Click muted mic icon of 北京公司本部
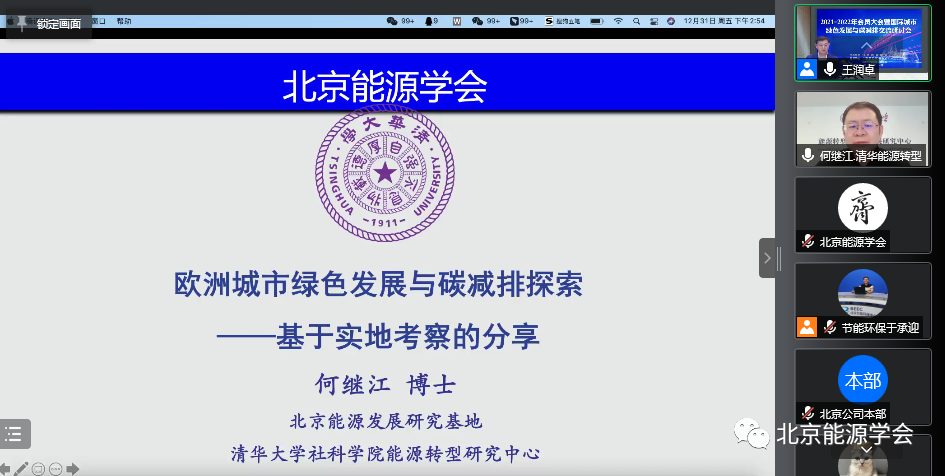The height and width of the screenshot is (476, 945). pos(808,413)
